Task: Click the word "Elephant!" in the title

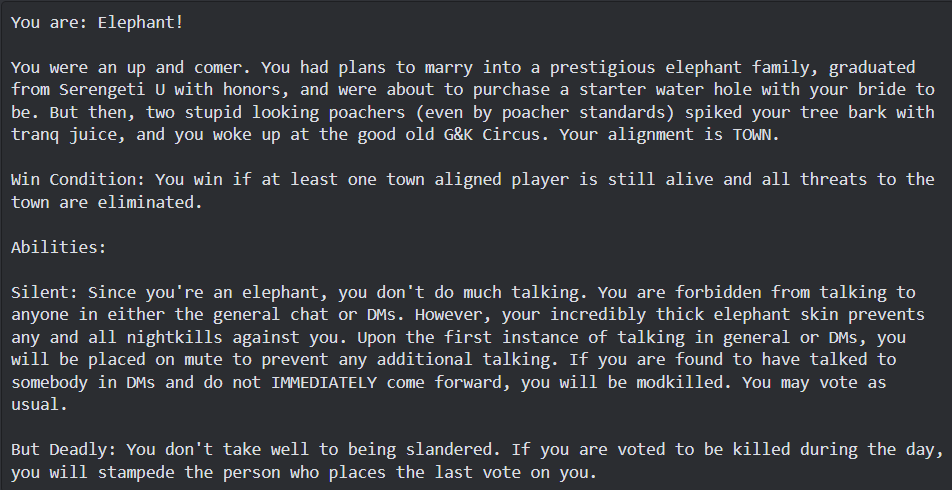Action: (x=140, y=22)
